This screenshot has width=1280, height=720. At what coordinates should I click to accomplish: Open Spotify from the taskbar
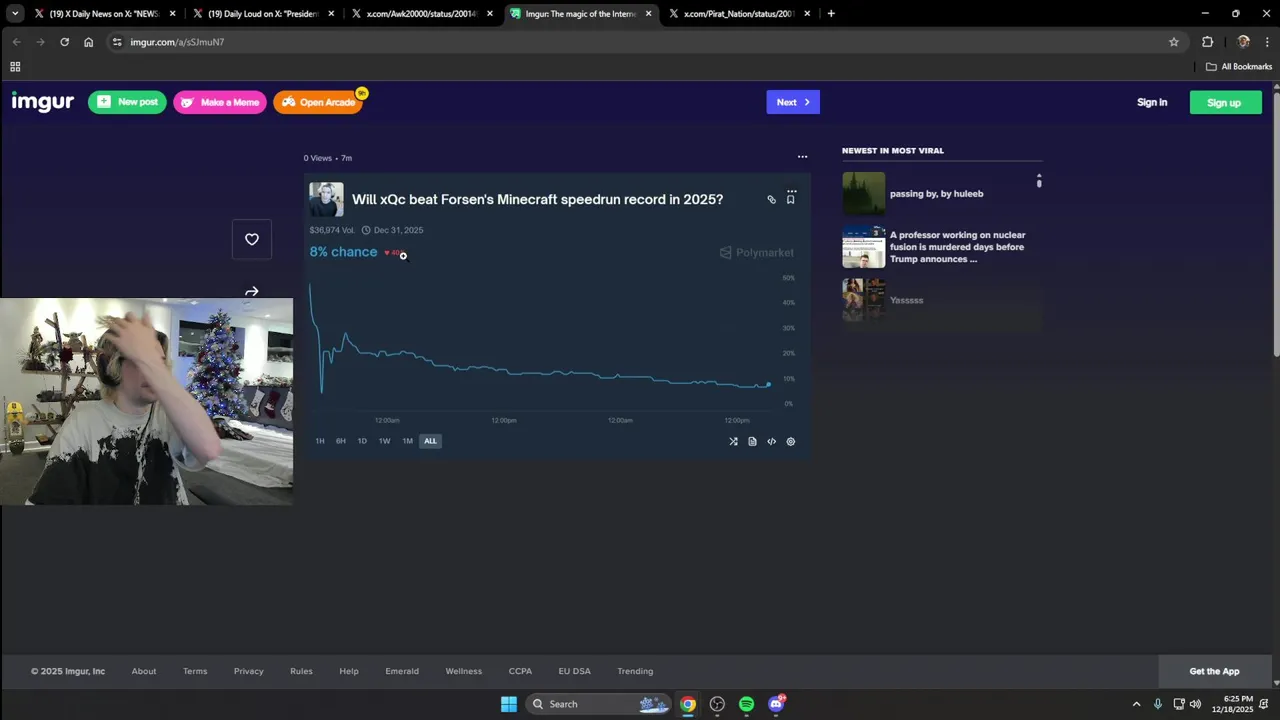[x=746, y=704]
